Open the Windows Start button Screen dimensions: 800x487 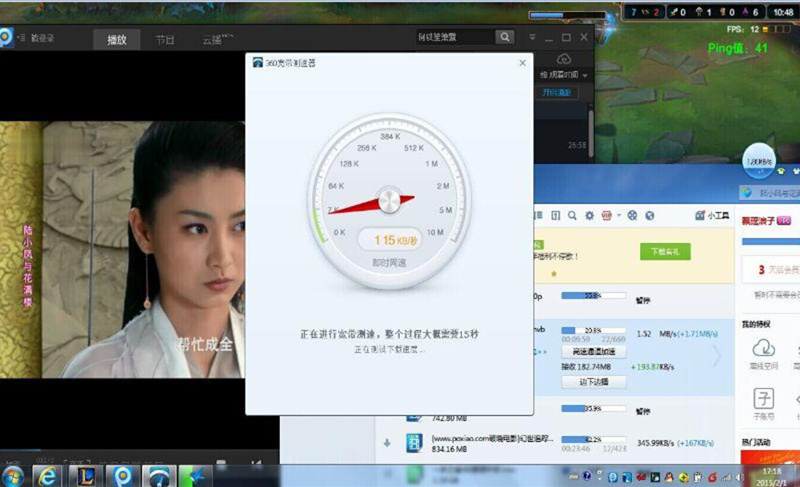point(13,477)
